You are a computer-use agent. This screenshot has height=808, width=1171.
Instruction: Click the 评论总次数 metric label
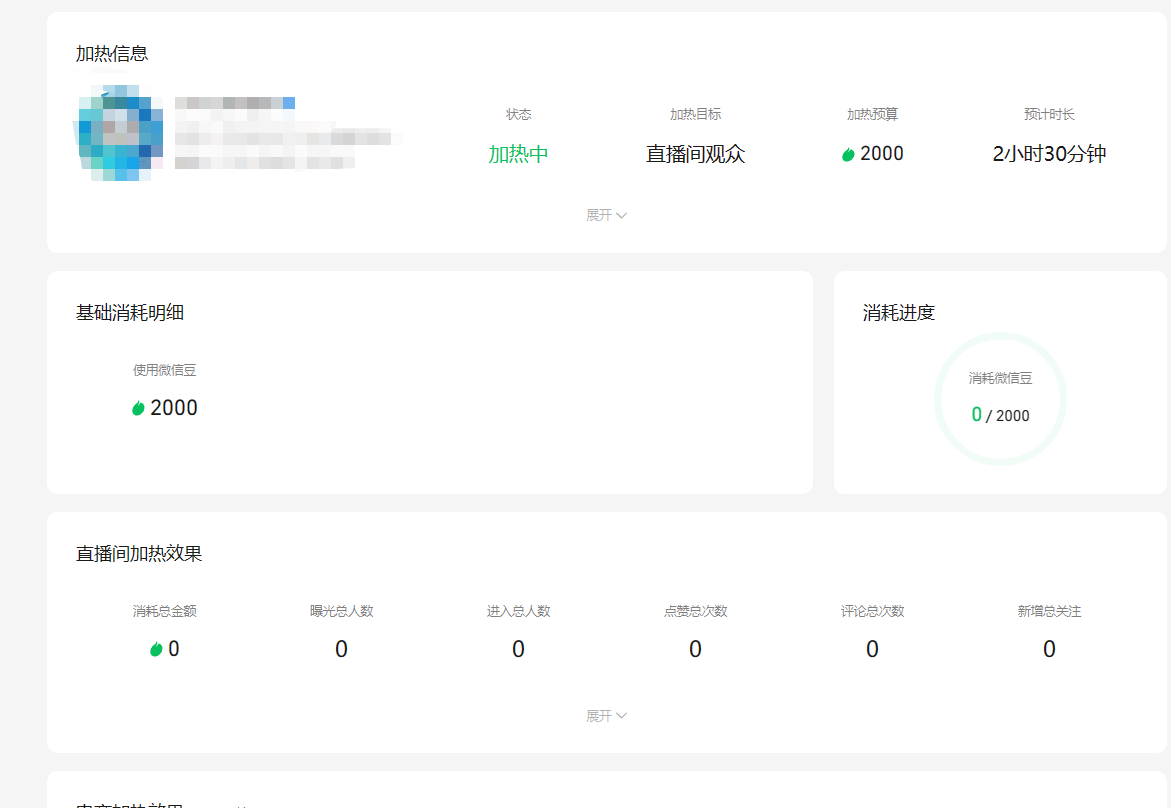(872, 612)
